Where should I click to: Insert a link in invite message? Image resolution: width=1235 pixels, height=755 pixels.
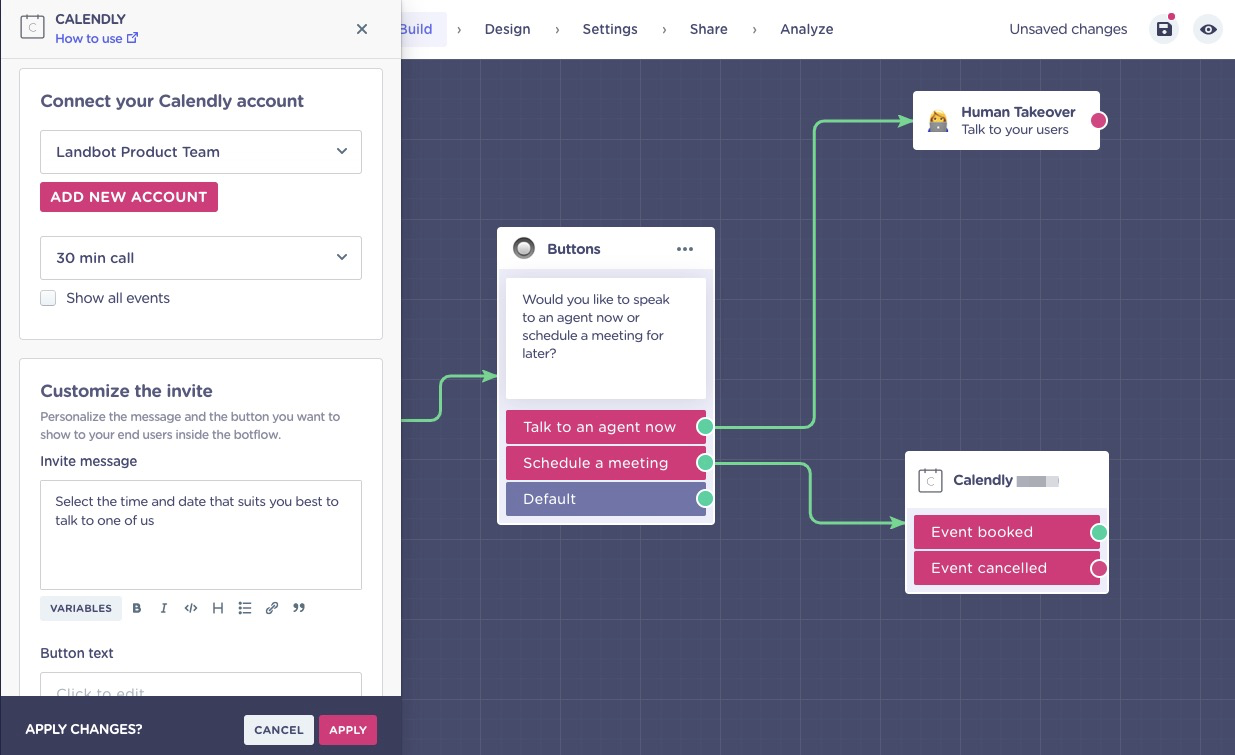tap(272, 608)
